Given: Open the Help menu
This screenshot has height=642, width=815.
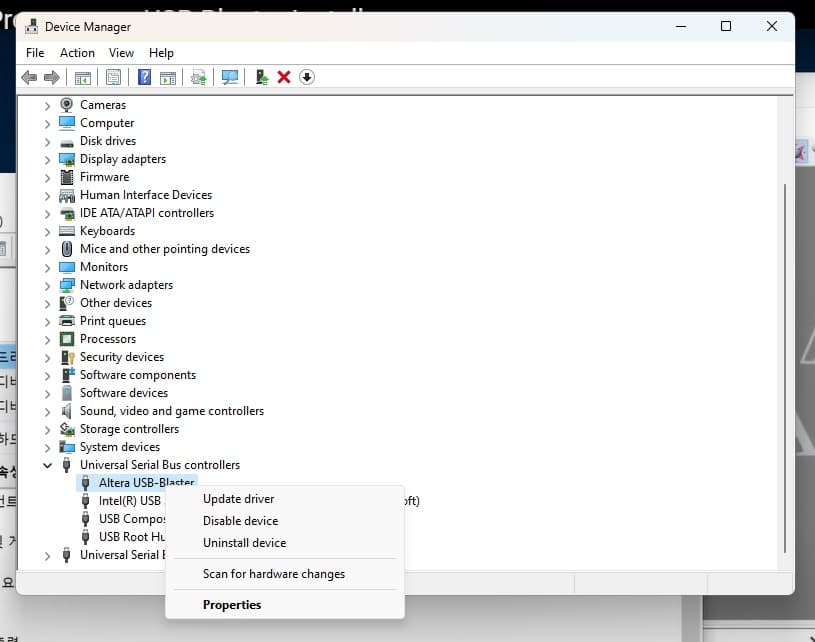Looking at the screenshot, I should [161, 53].
